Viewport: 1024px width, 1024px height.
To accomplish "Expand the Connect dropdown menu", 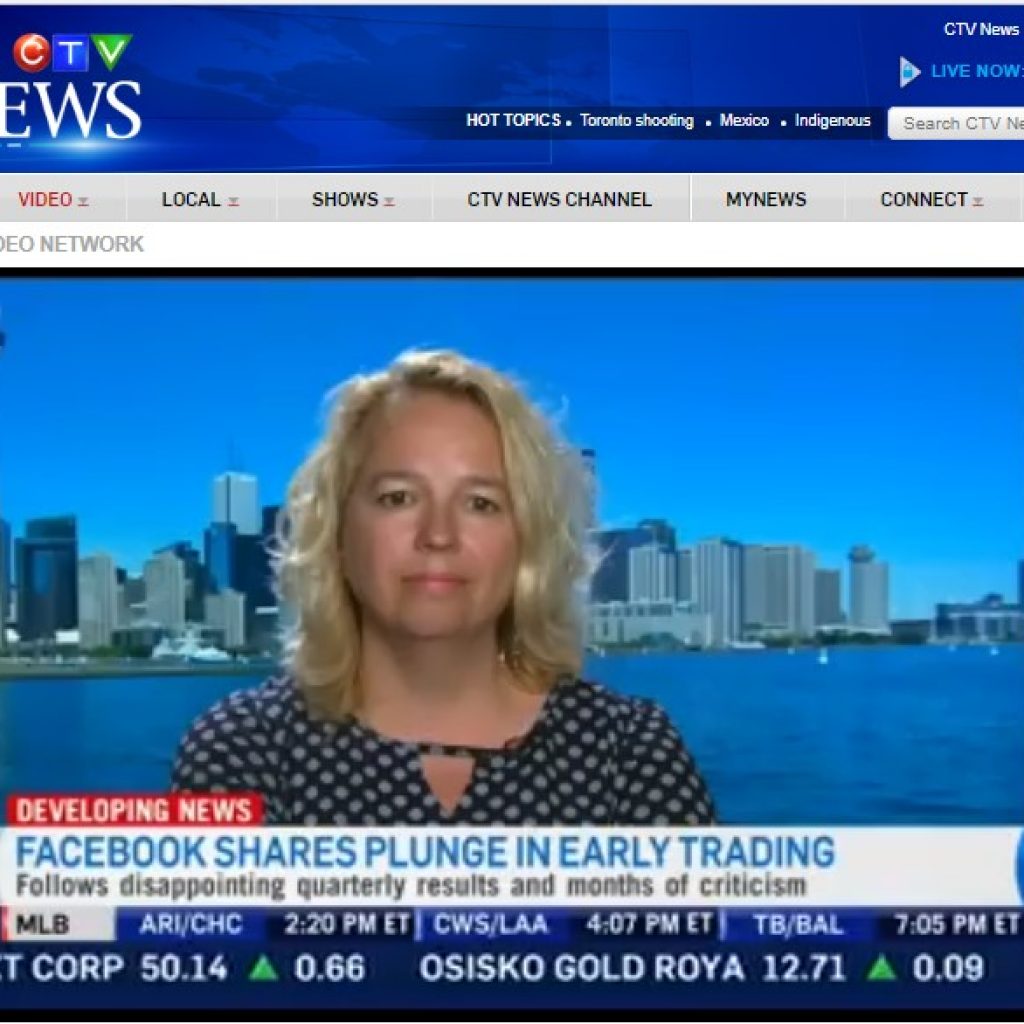I will click(x=932, y=199).
